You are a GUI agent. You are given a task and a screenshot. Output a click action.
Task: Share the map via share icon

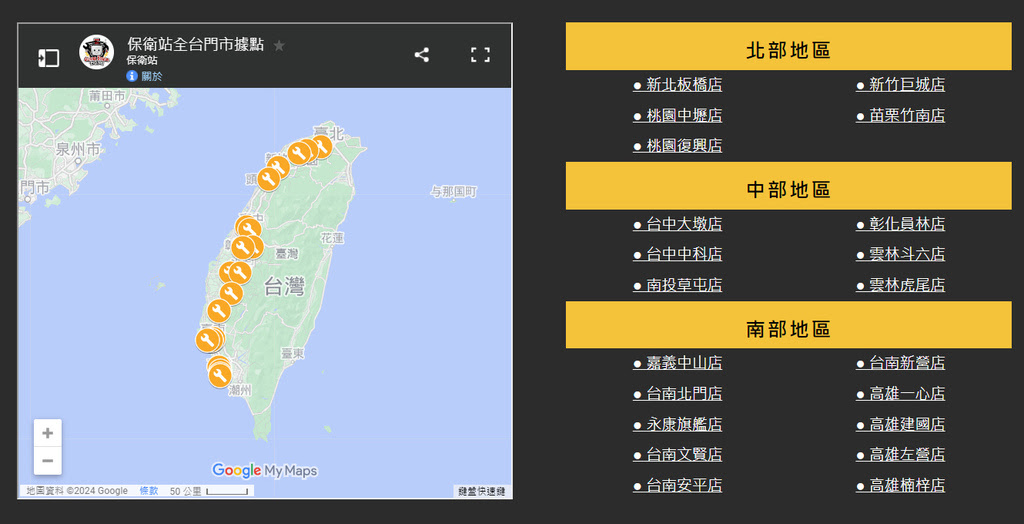click(x=422, y=55)
